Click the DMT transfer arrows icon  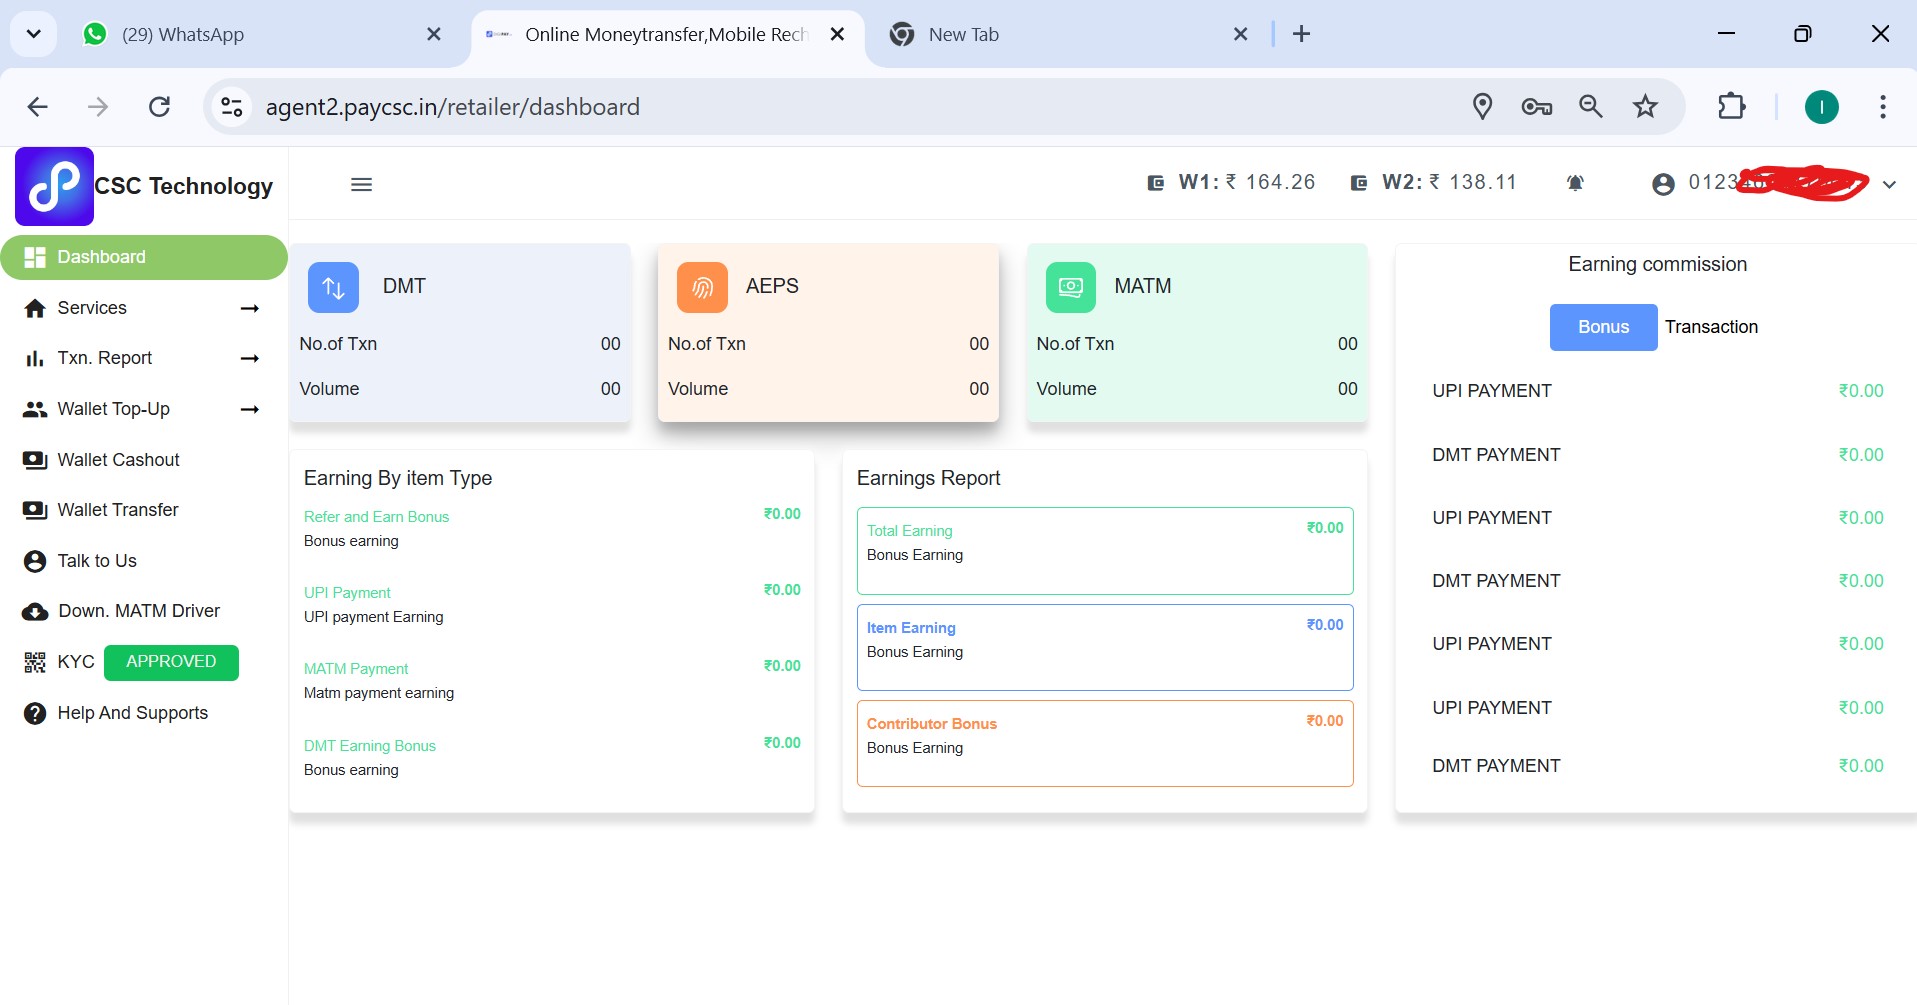334,288
